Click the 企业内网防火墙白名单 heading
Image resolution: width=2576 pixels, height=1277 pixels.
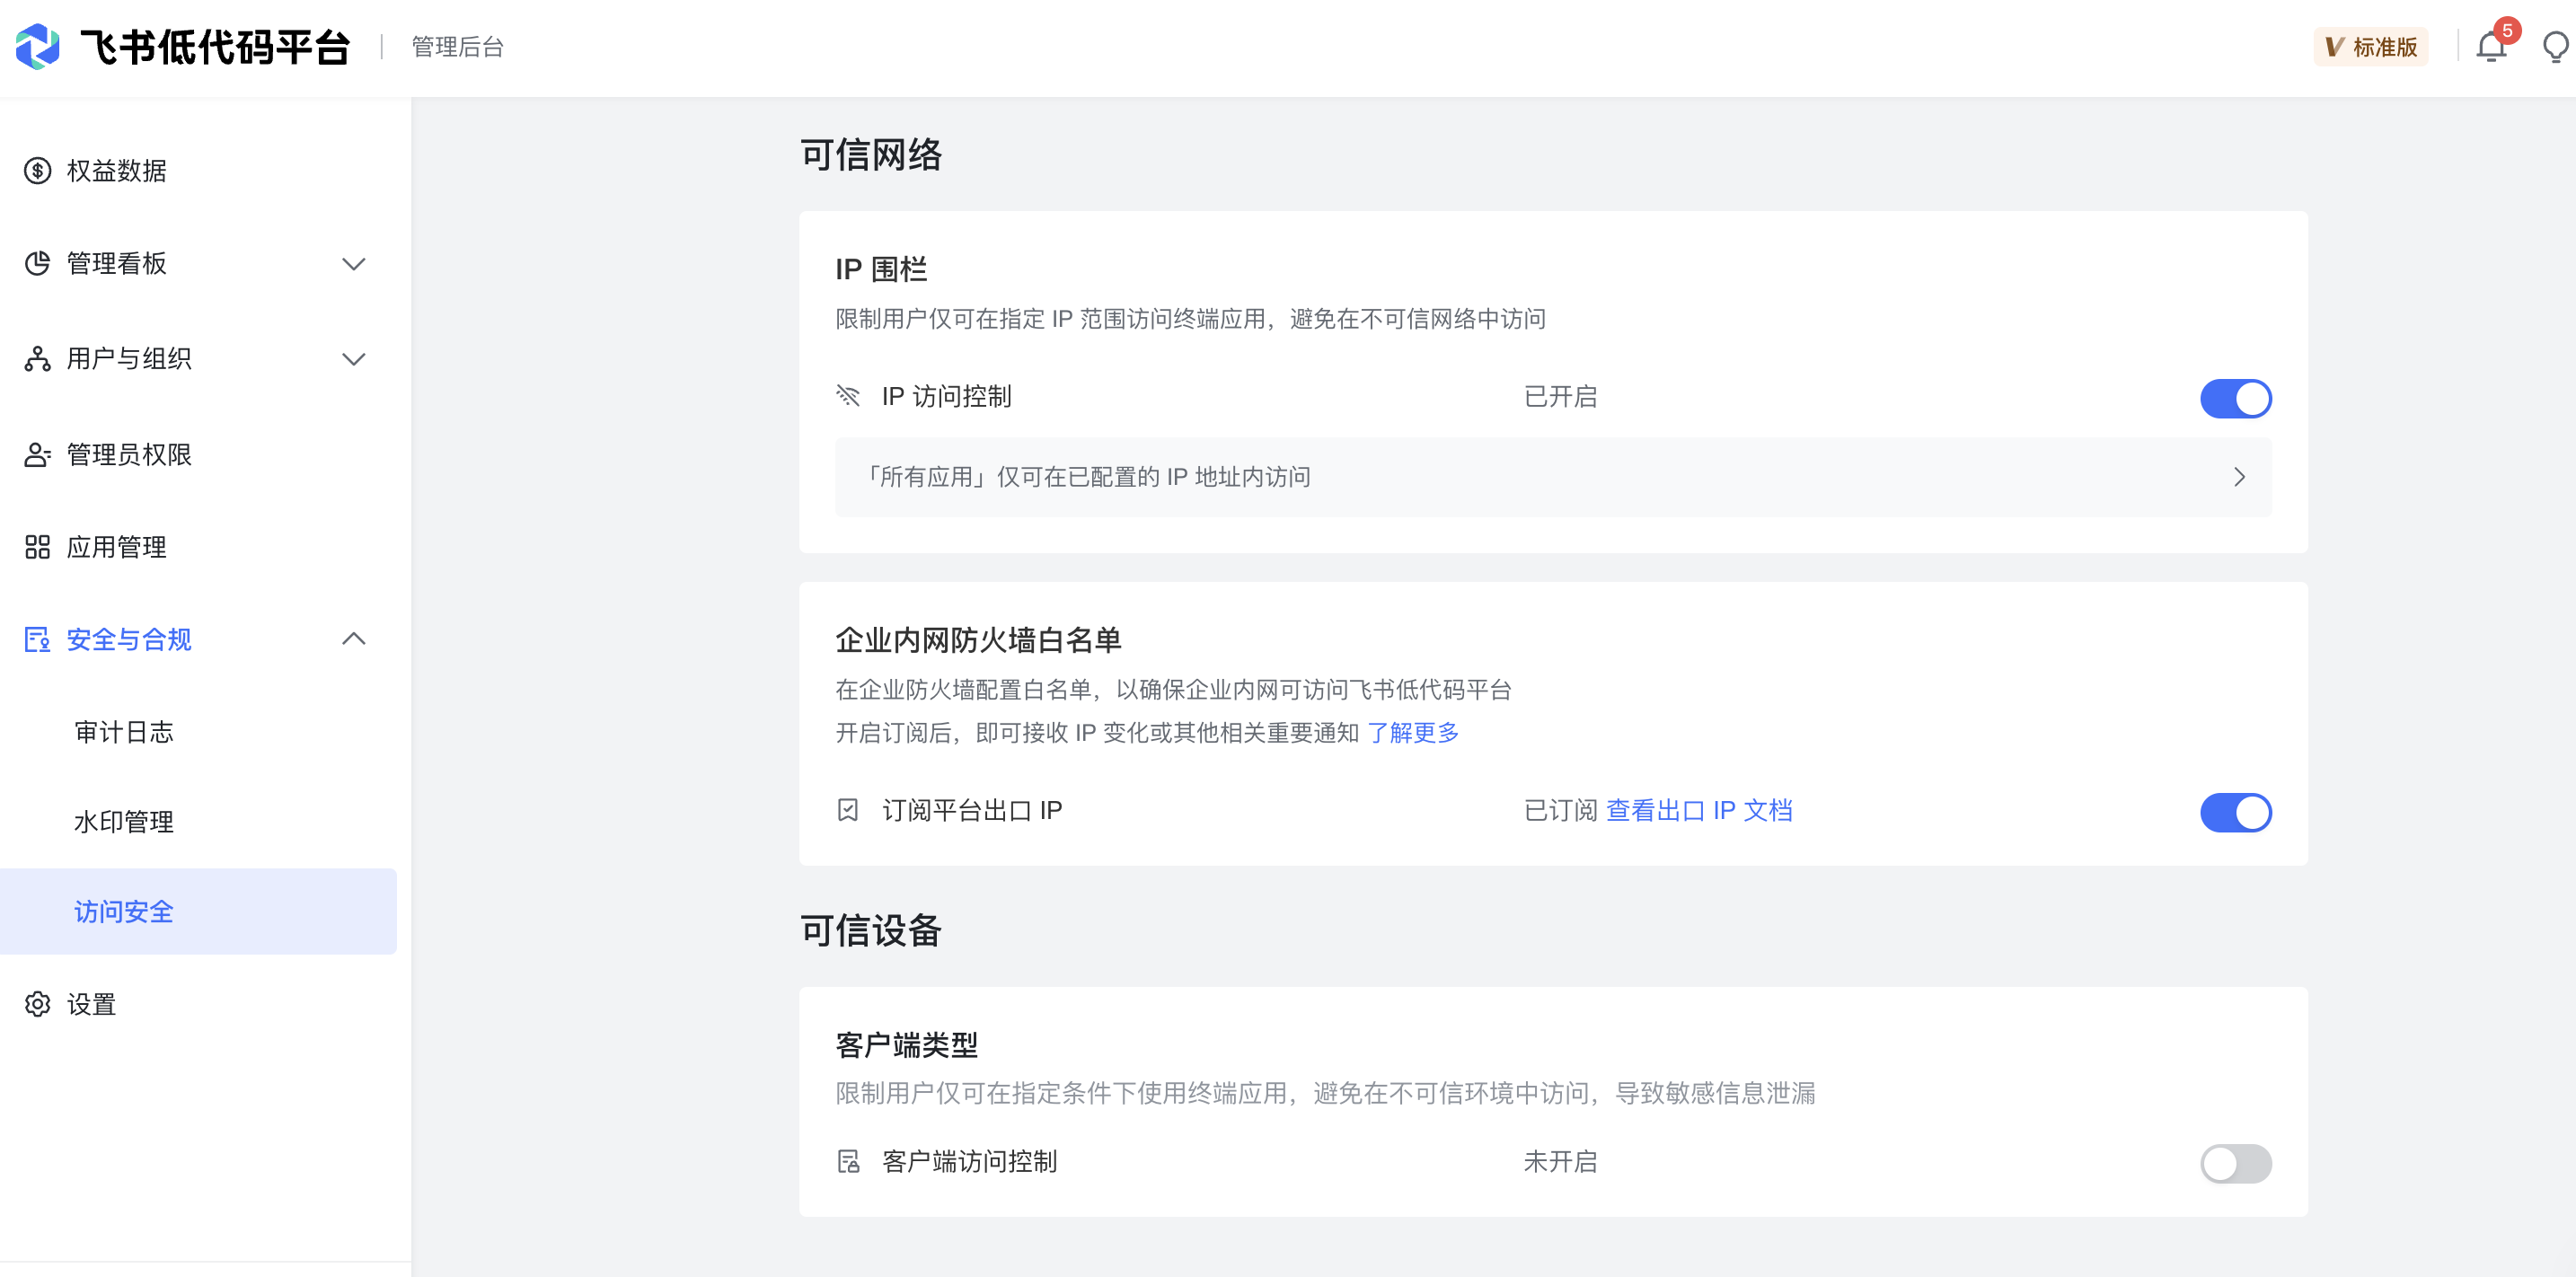tap(978, 639)
